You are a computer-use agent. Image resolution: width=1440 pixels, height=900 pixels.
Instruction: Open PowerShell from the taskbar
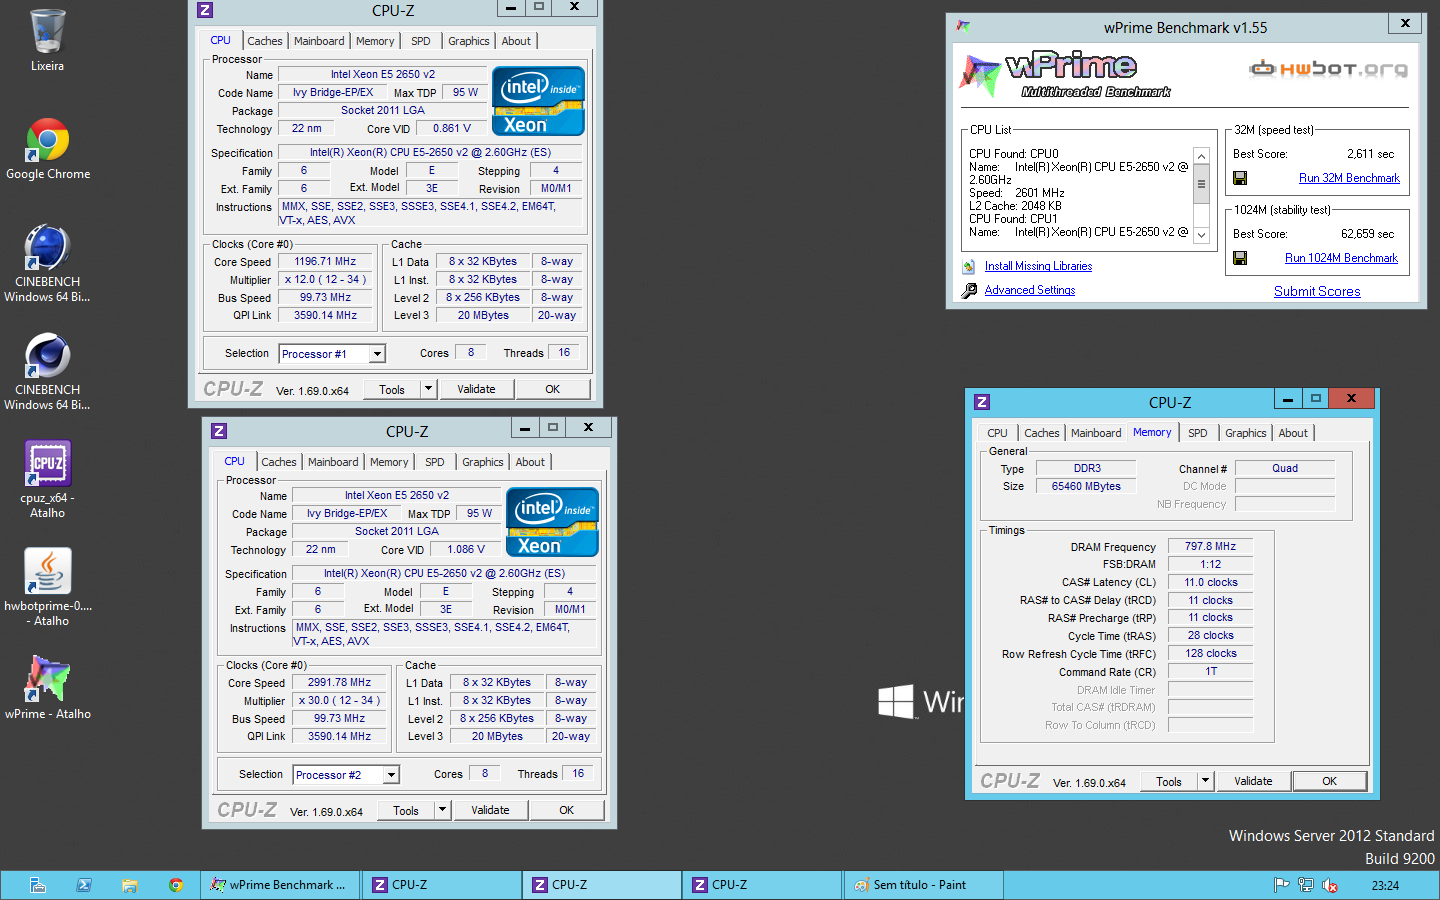[84, 885]
